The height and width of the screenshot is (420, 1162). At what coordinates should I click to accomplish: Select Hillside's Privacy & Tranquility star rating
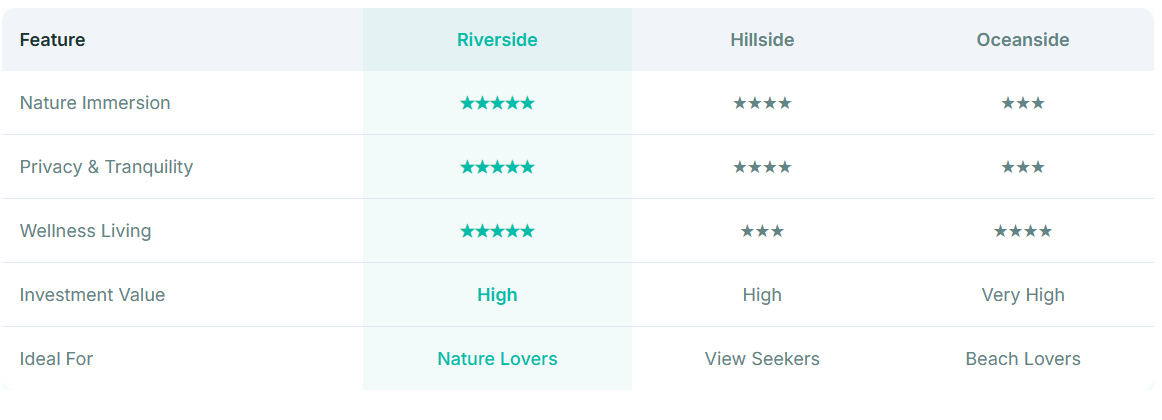click(x=762, y=167)
